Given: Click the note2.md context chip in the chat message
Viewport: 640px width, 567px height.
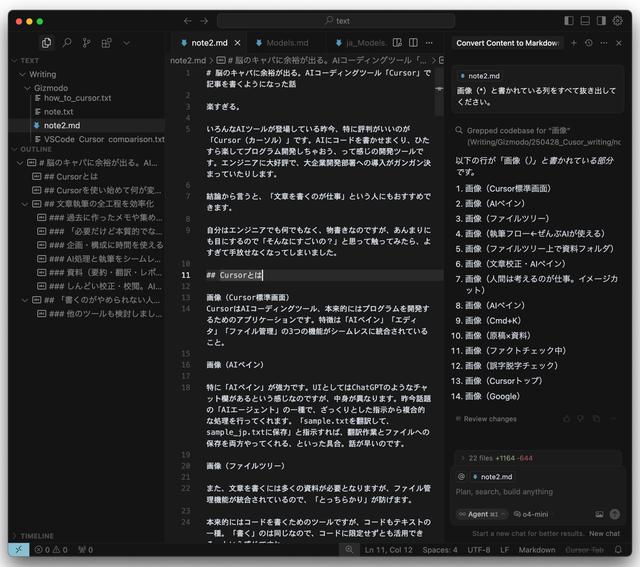Looking at the screenshot, I should point(480,76).
